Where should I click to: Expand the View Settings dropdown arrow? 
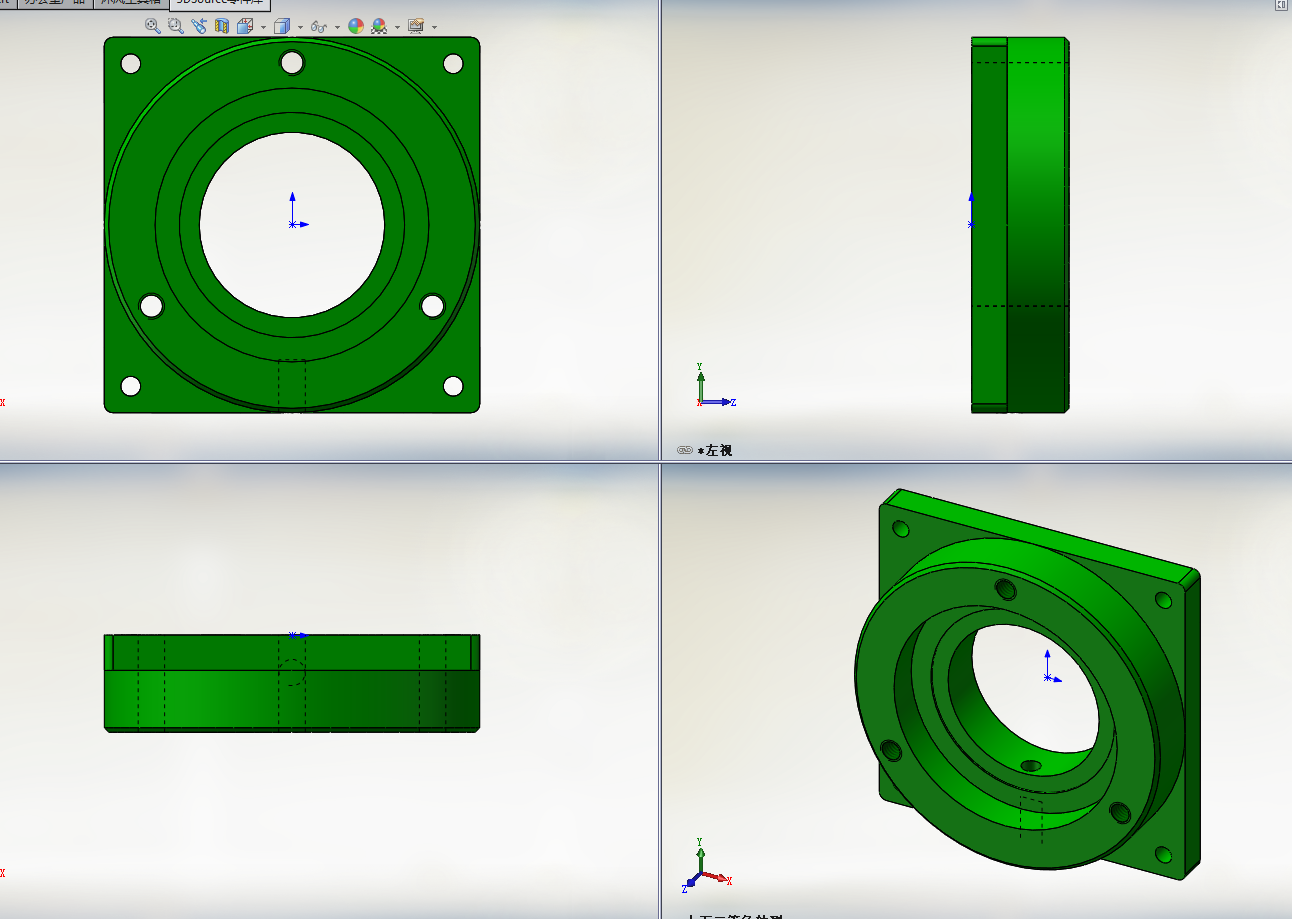(x=435, y=27)
